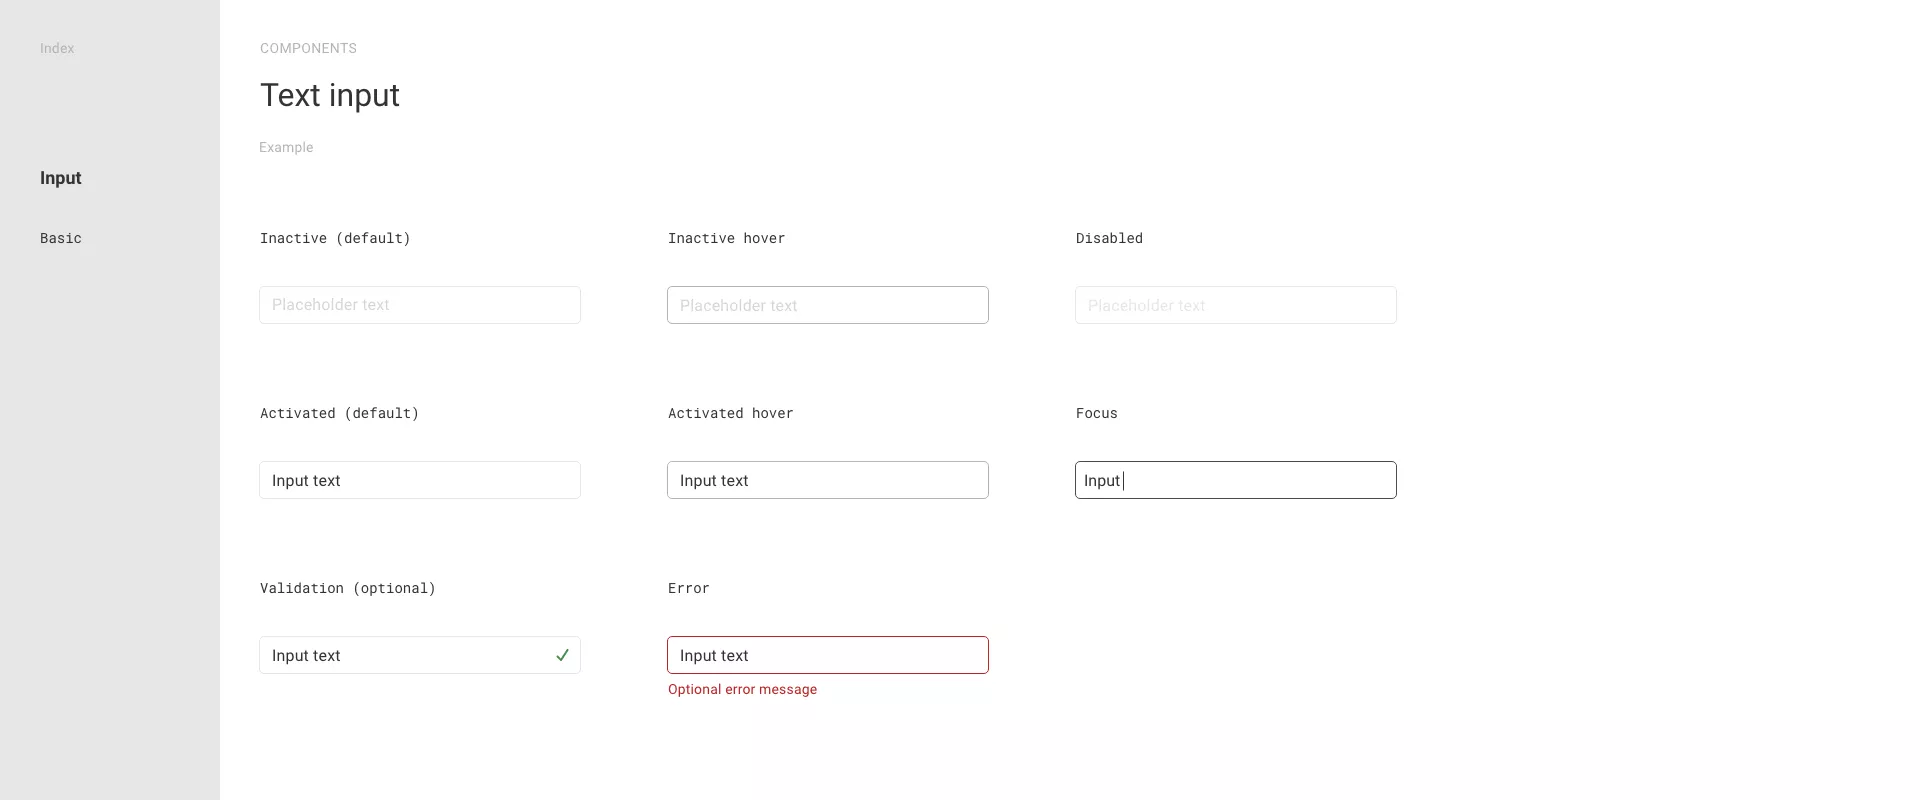
Task: Click the Disabled placeholder input field
Action: (x=1236, y=305)
